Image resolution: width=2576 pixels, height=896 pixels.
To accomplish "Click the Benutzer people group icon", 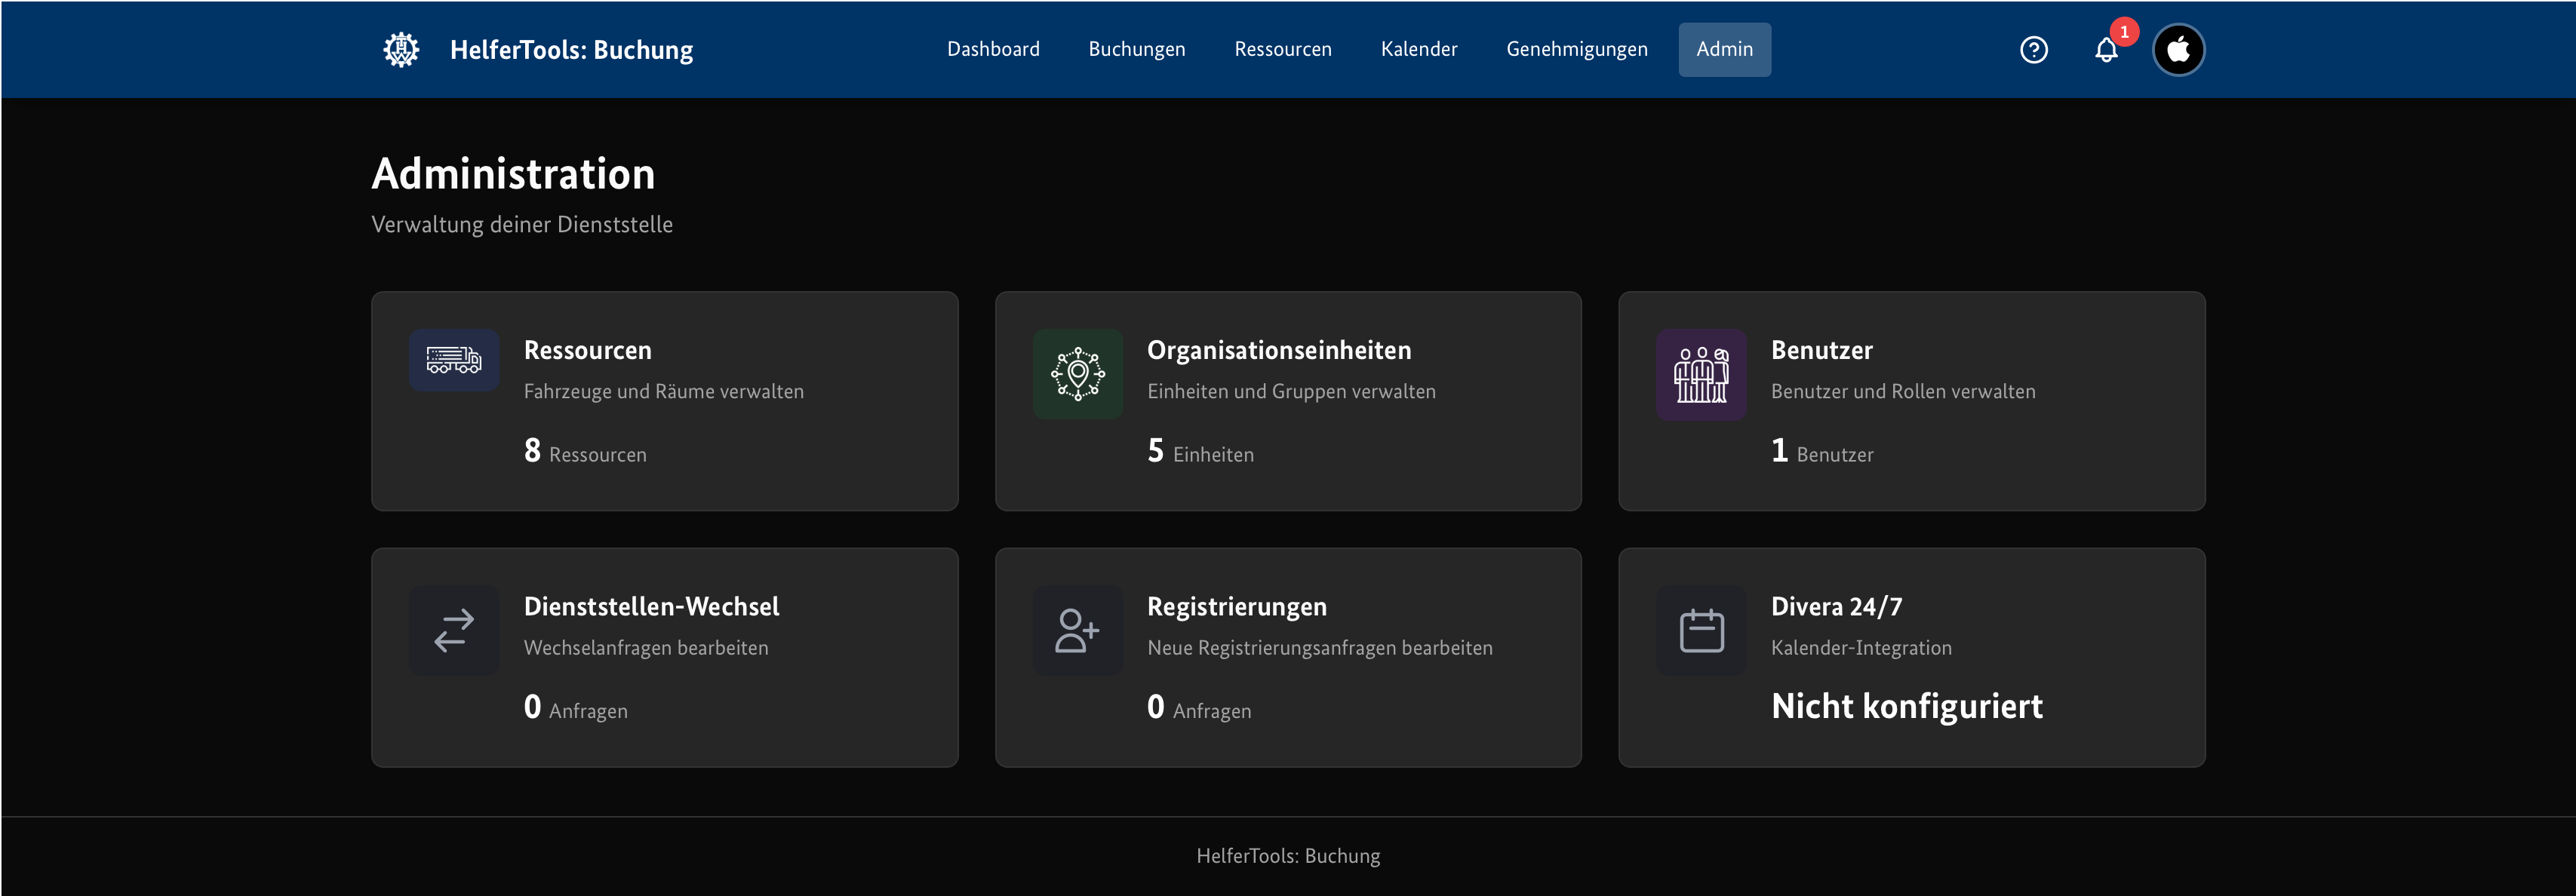I will [1700, 374].
